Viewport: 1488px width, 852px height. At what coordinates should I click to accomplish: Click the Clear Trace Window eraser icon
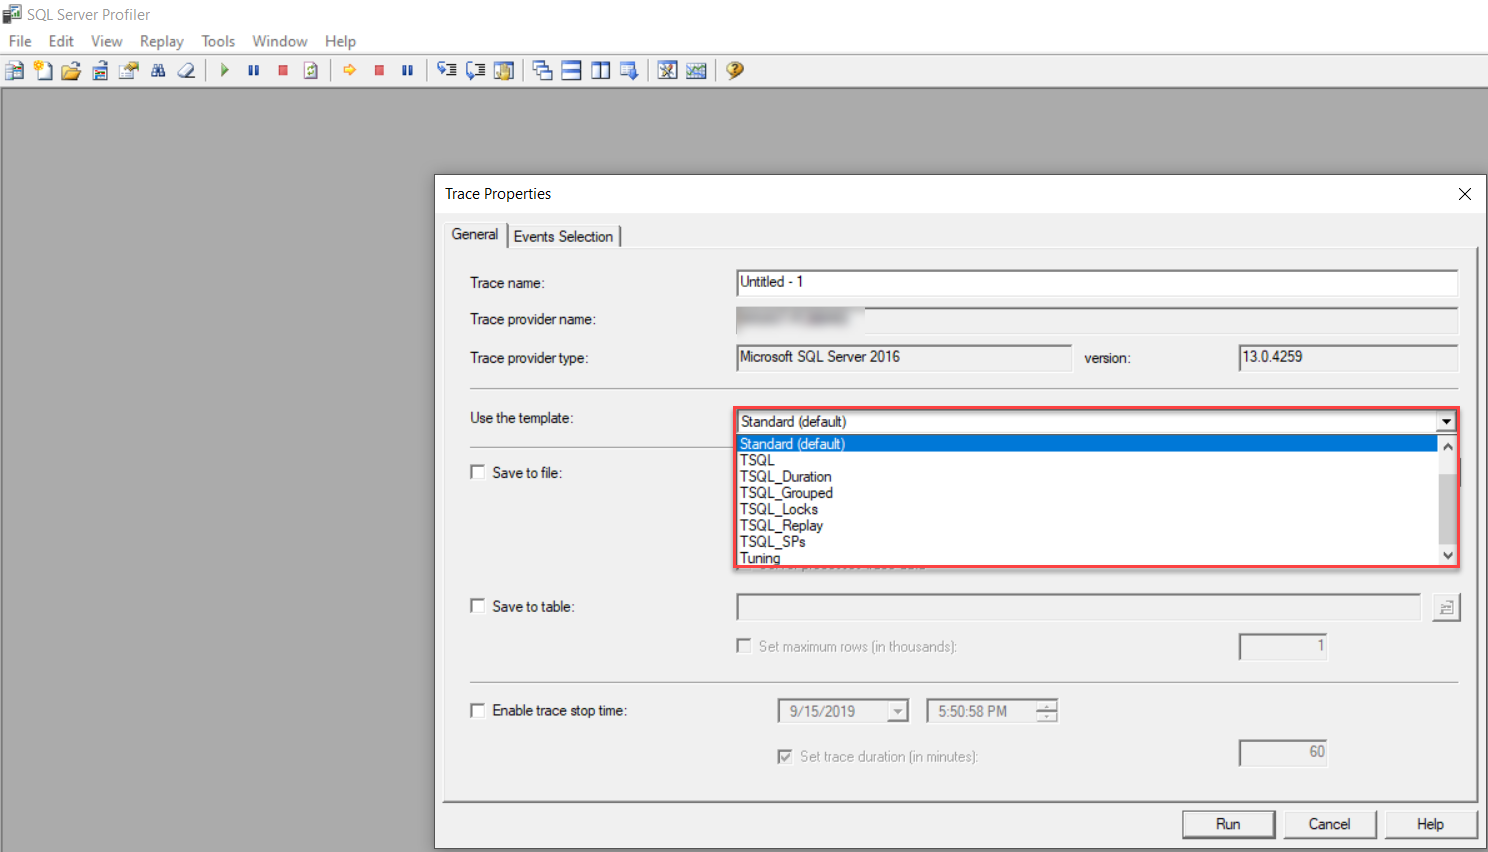click(186, 70)
